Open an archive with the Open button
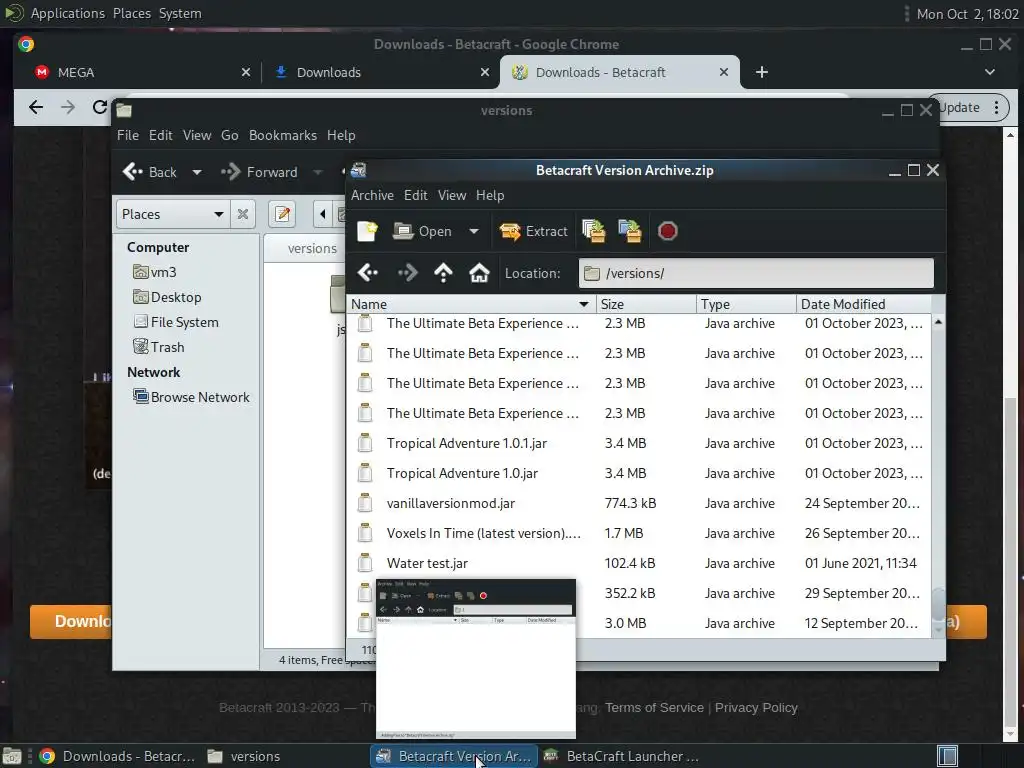1024x768 pixels. 423,231
